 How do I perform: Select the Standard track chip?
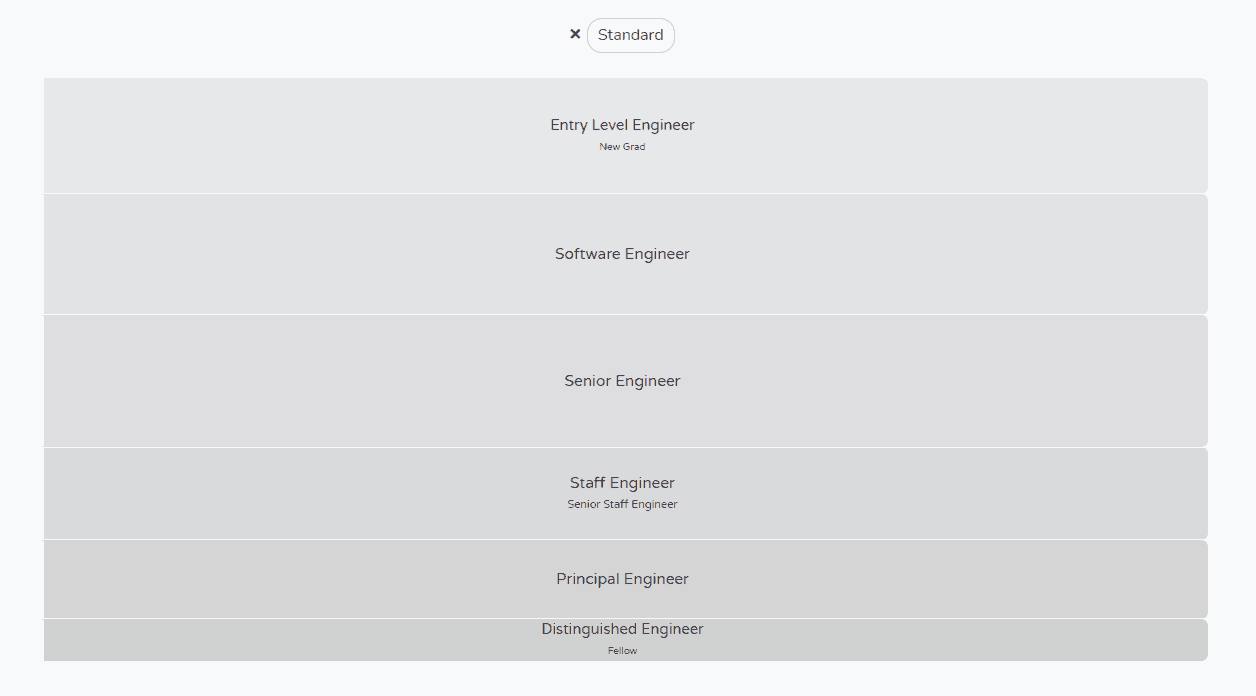(x=630, y=35)
